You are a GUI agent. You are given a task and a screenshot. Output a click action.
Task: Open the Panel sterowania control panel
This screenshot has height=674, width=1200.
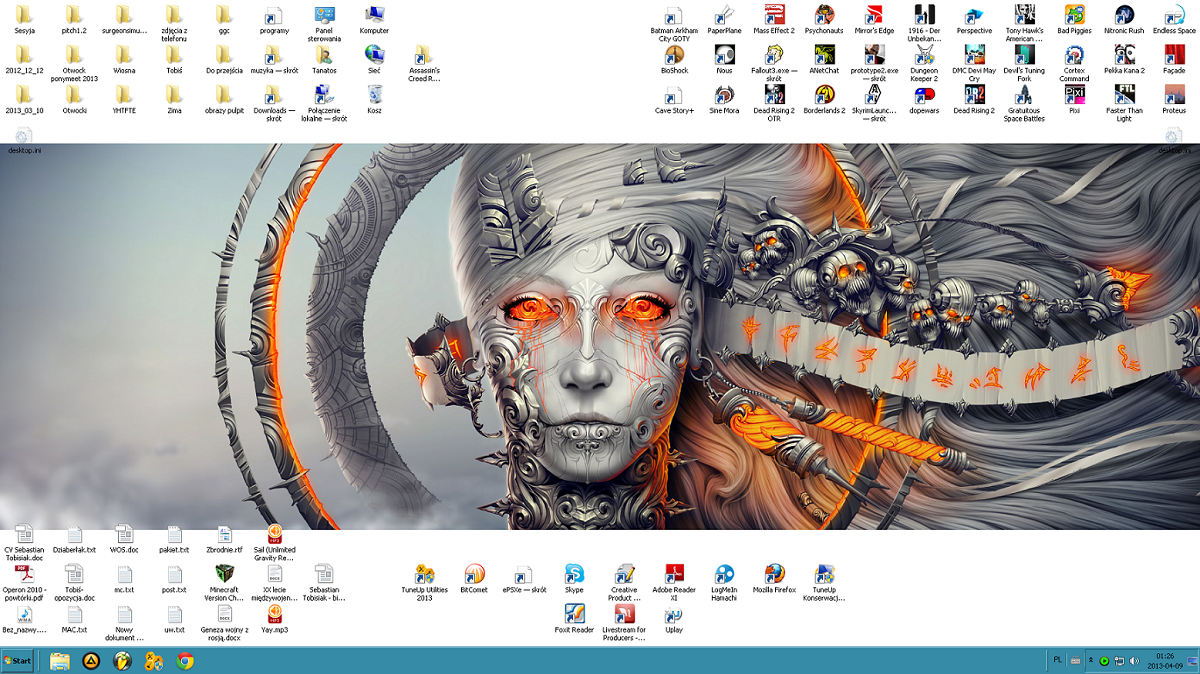324,15
